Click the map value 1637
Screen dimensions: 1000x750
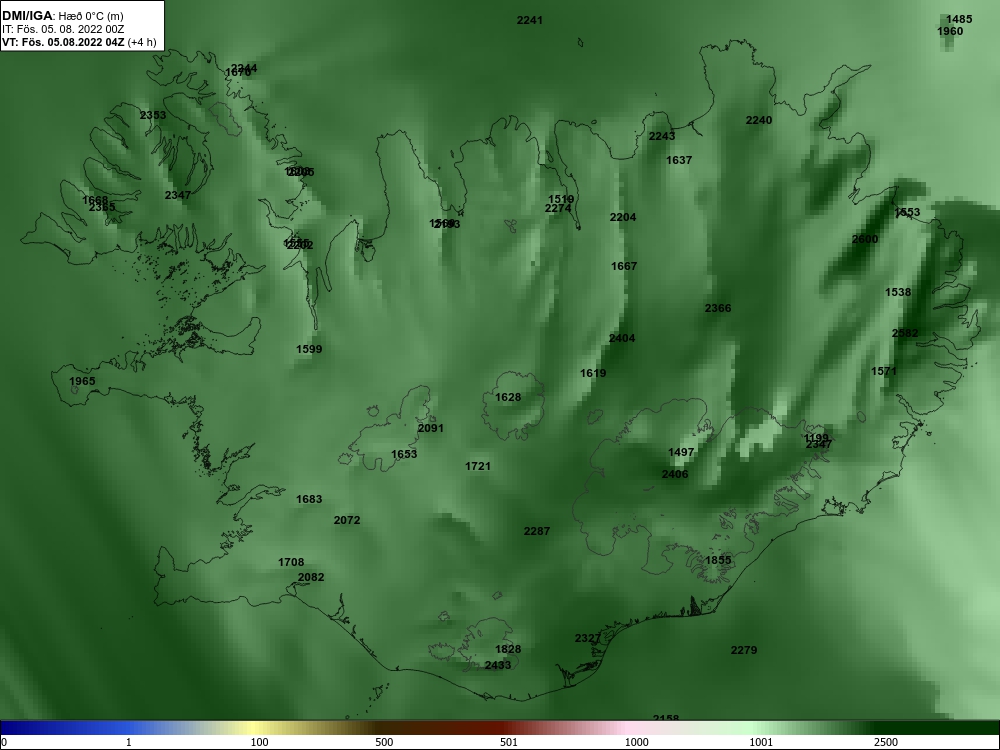pos(679,160)
